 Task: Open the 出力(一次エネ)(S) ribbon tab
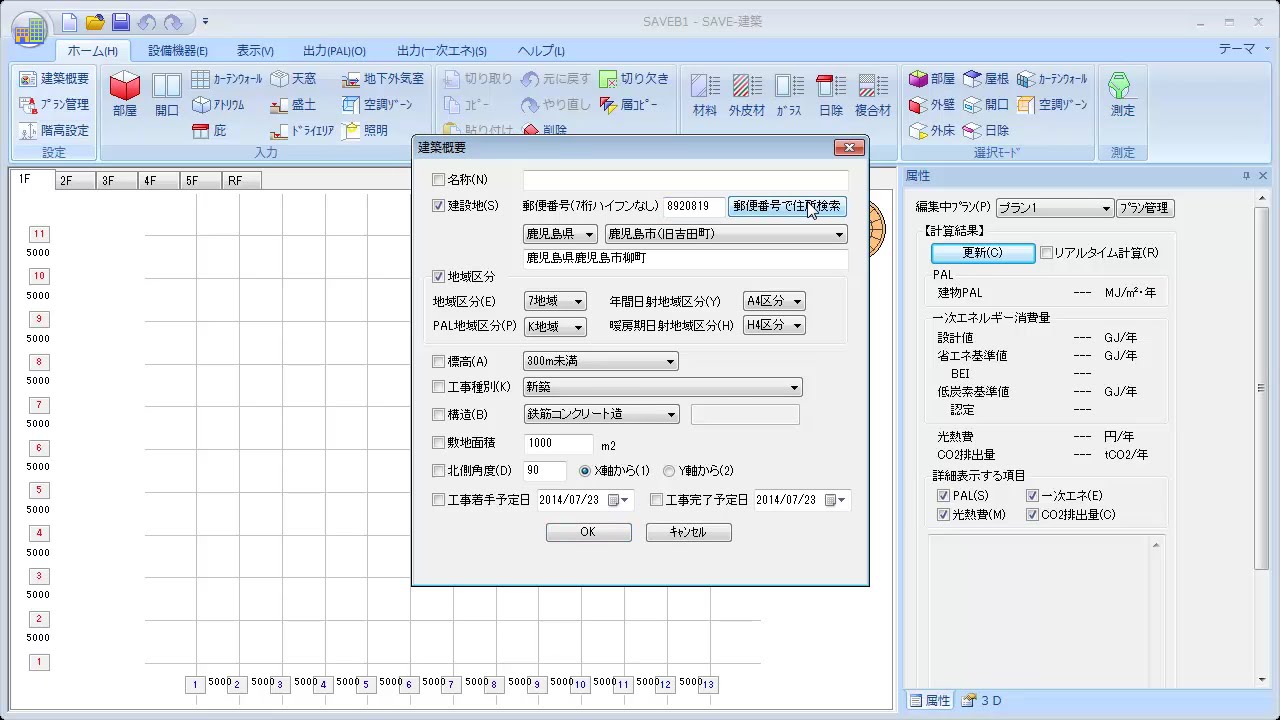point(442,51)
